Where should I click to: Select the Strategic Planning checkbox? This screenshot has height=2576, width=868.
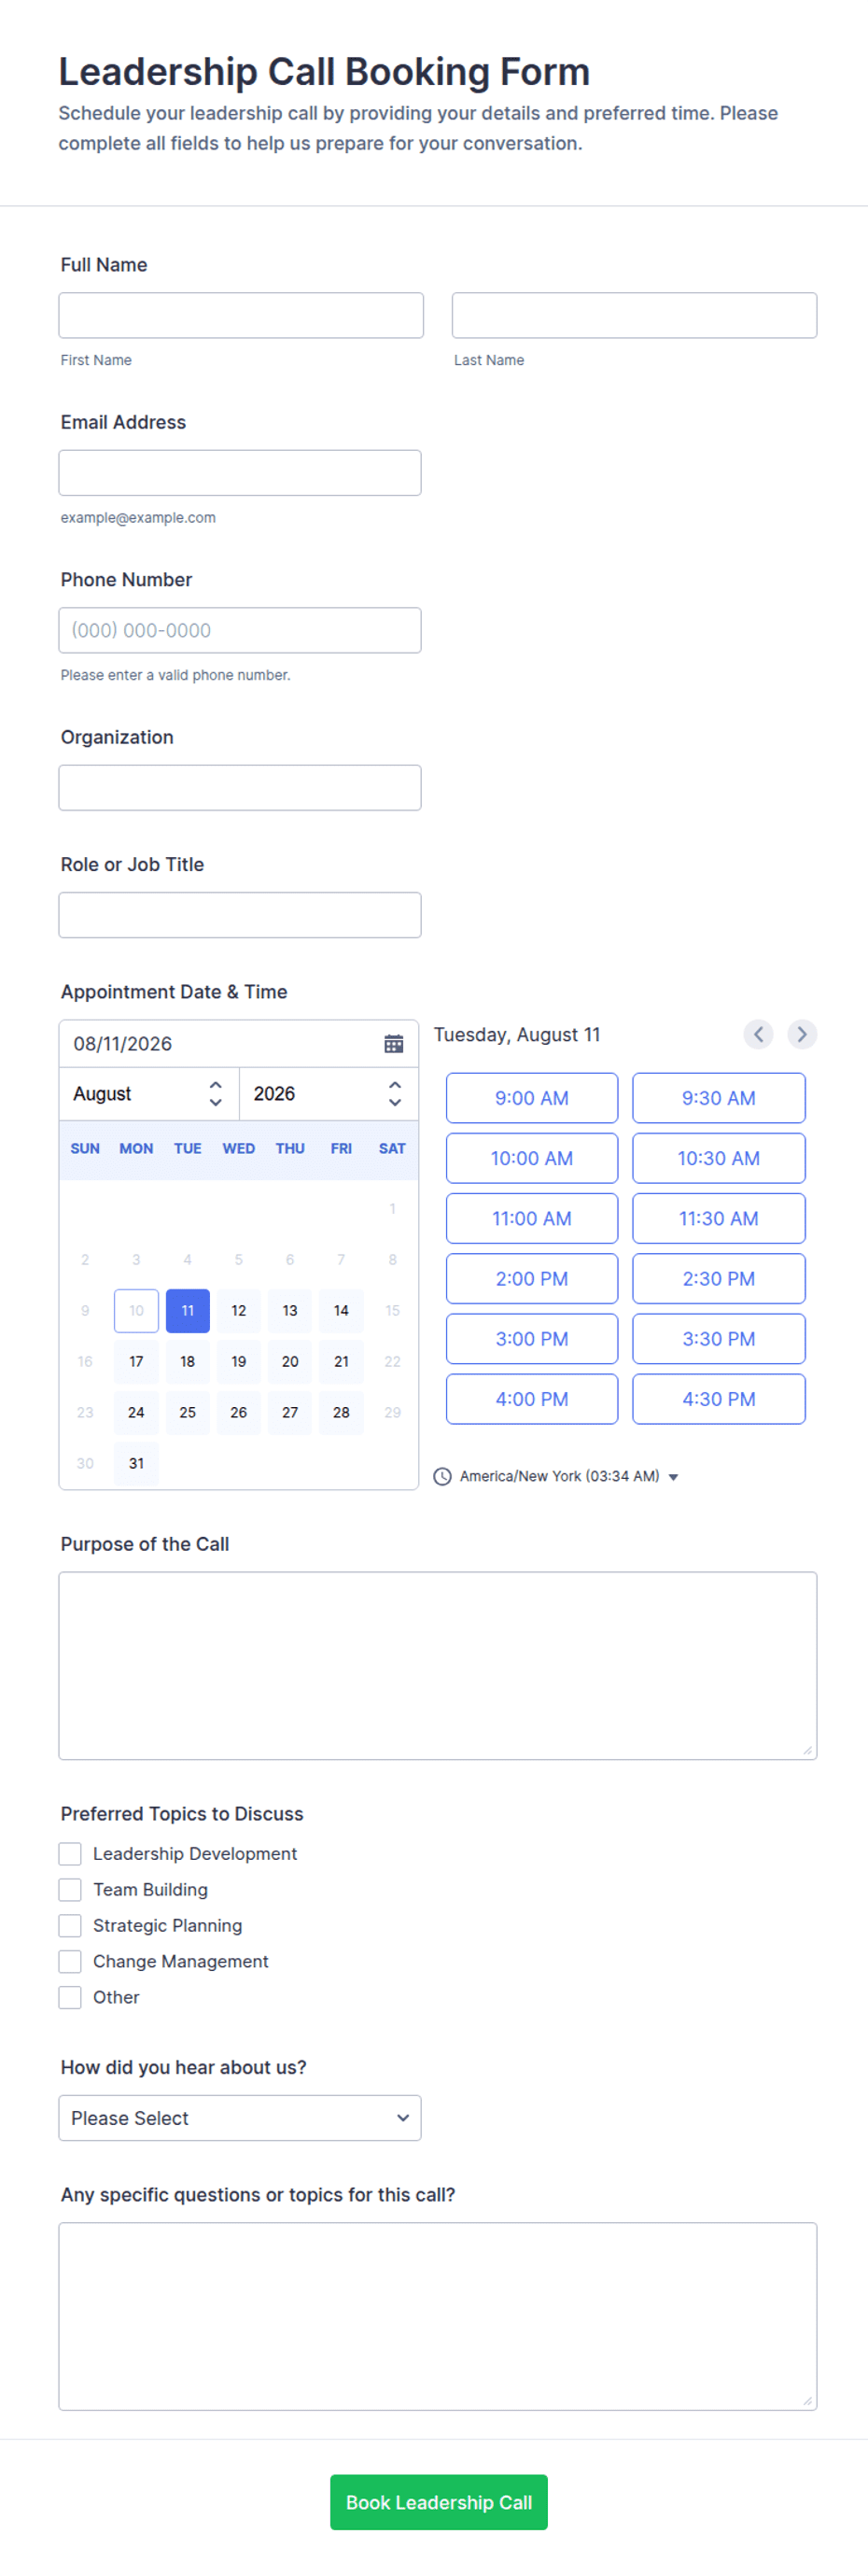click(x=70, y=1925)
